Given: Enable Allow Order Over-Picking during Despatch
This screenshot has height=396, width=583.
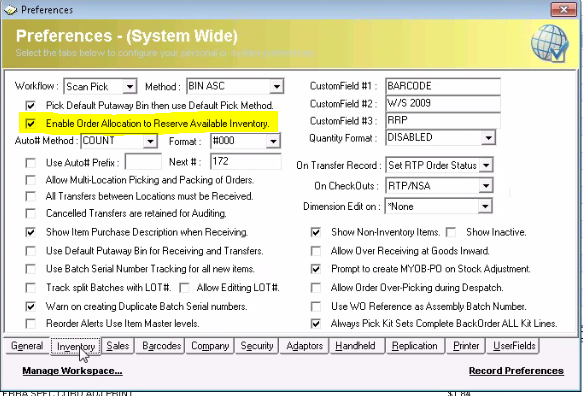Looking at the screenshot, I should pos(316,288).
